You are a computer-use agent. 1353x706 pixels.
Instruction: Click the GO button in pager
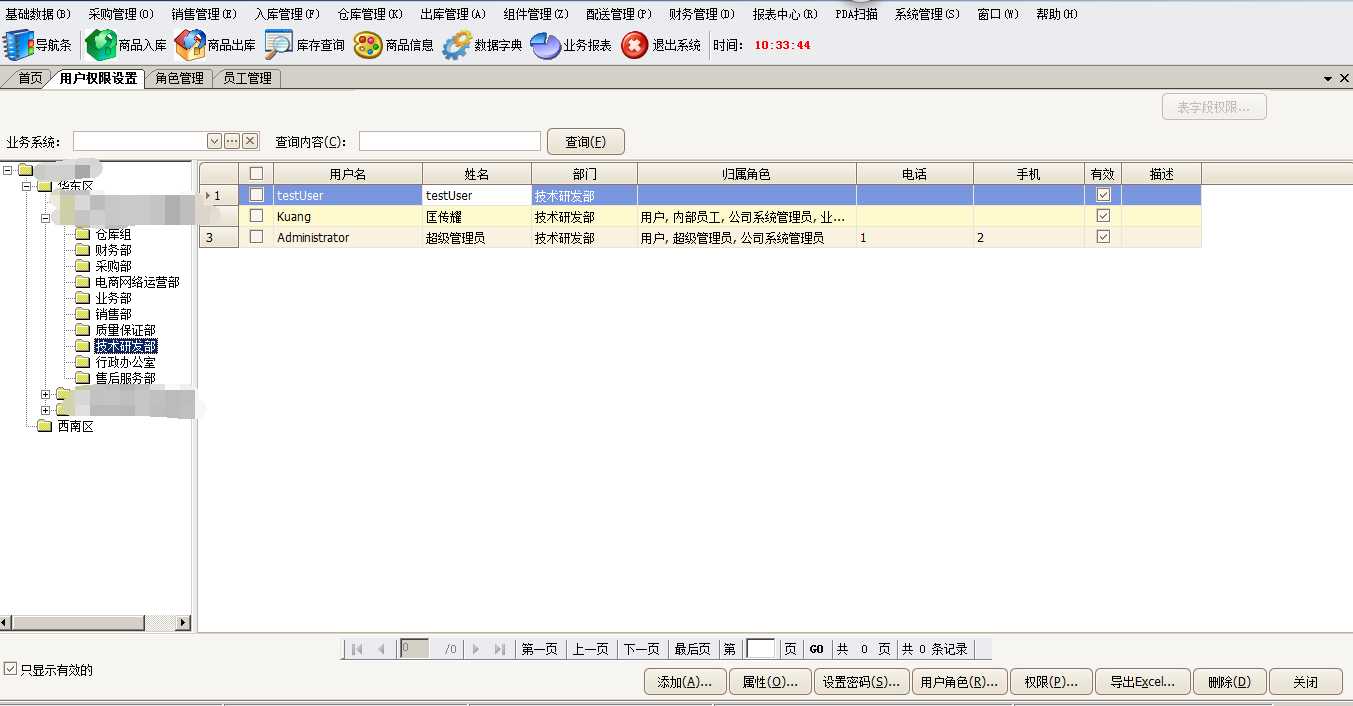(x=816, y=649)
